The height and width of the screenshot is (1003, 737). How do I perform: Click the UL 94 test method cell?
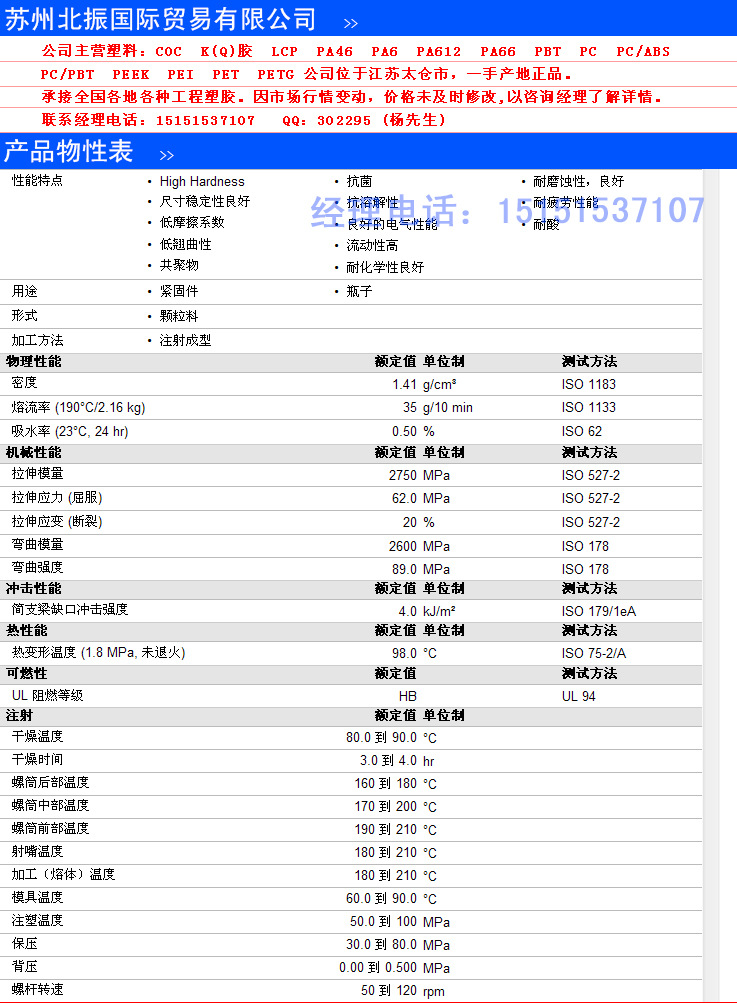point(578,696)
